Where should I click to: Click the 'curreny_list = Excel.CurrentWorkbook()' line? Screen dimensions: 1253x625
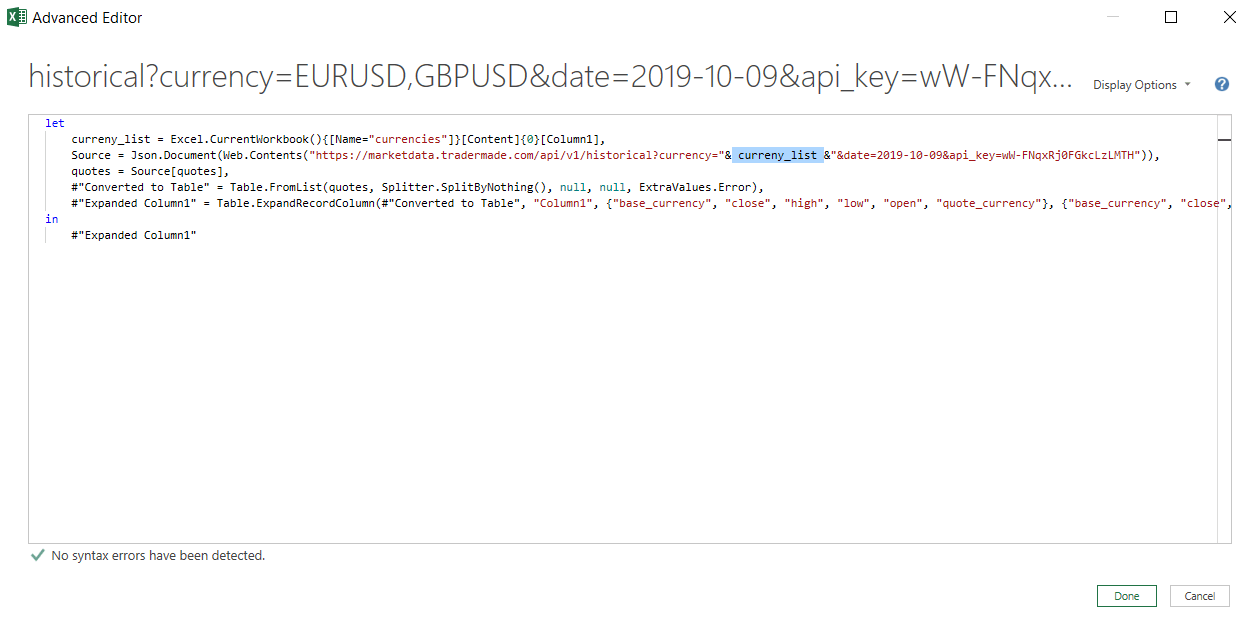coord(339,139)
